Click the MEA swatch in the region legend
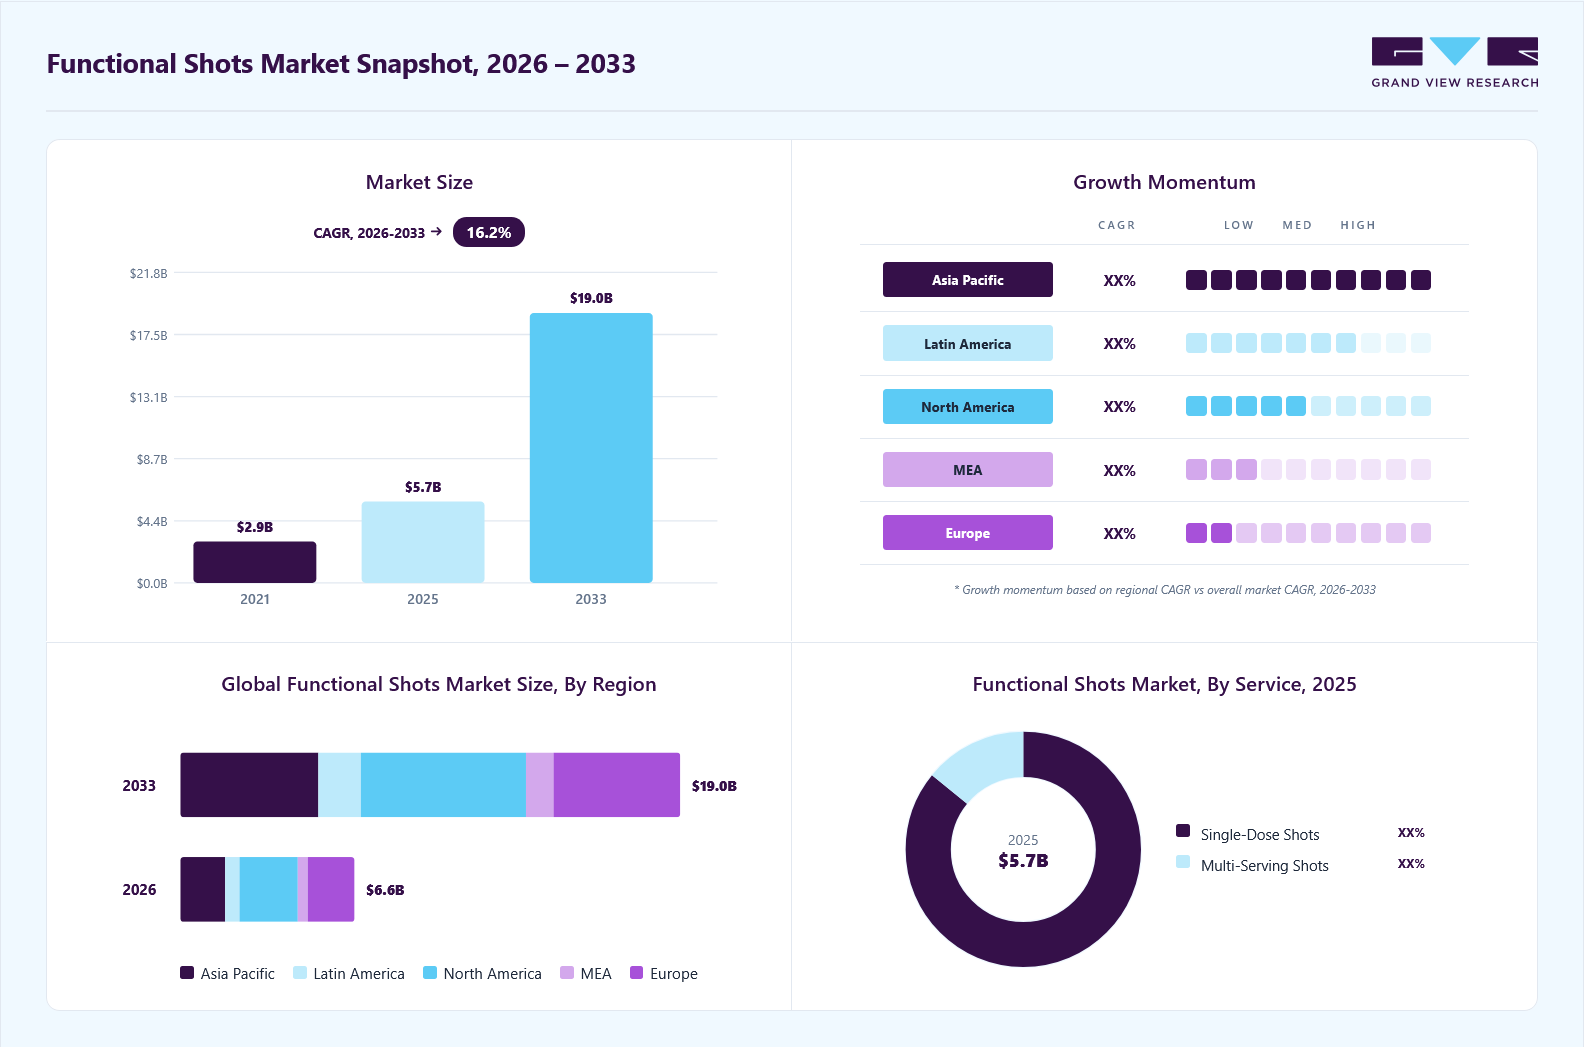1584x1047 pixels. [567, 973]
